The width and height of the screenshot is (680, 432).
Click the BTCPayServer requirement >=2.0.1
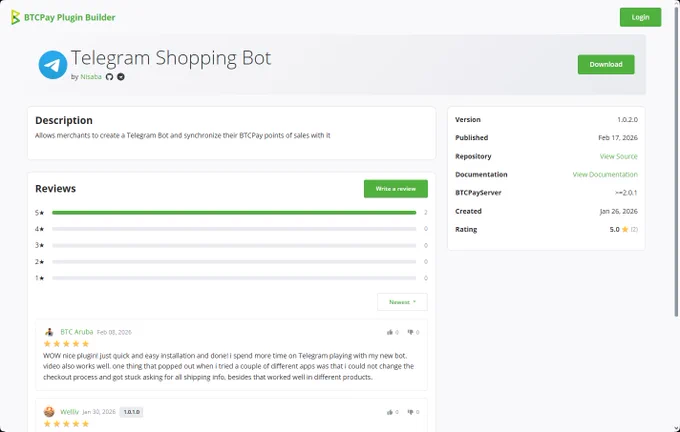tap(626, 193)
